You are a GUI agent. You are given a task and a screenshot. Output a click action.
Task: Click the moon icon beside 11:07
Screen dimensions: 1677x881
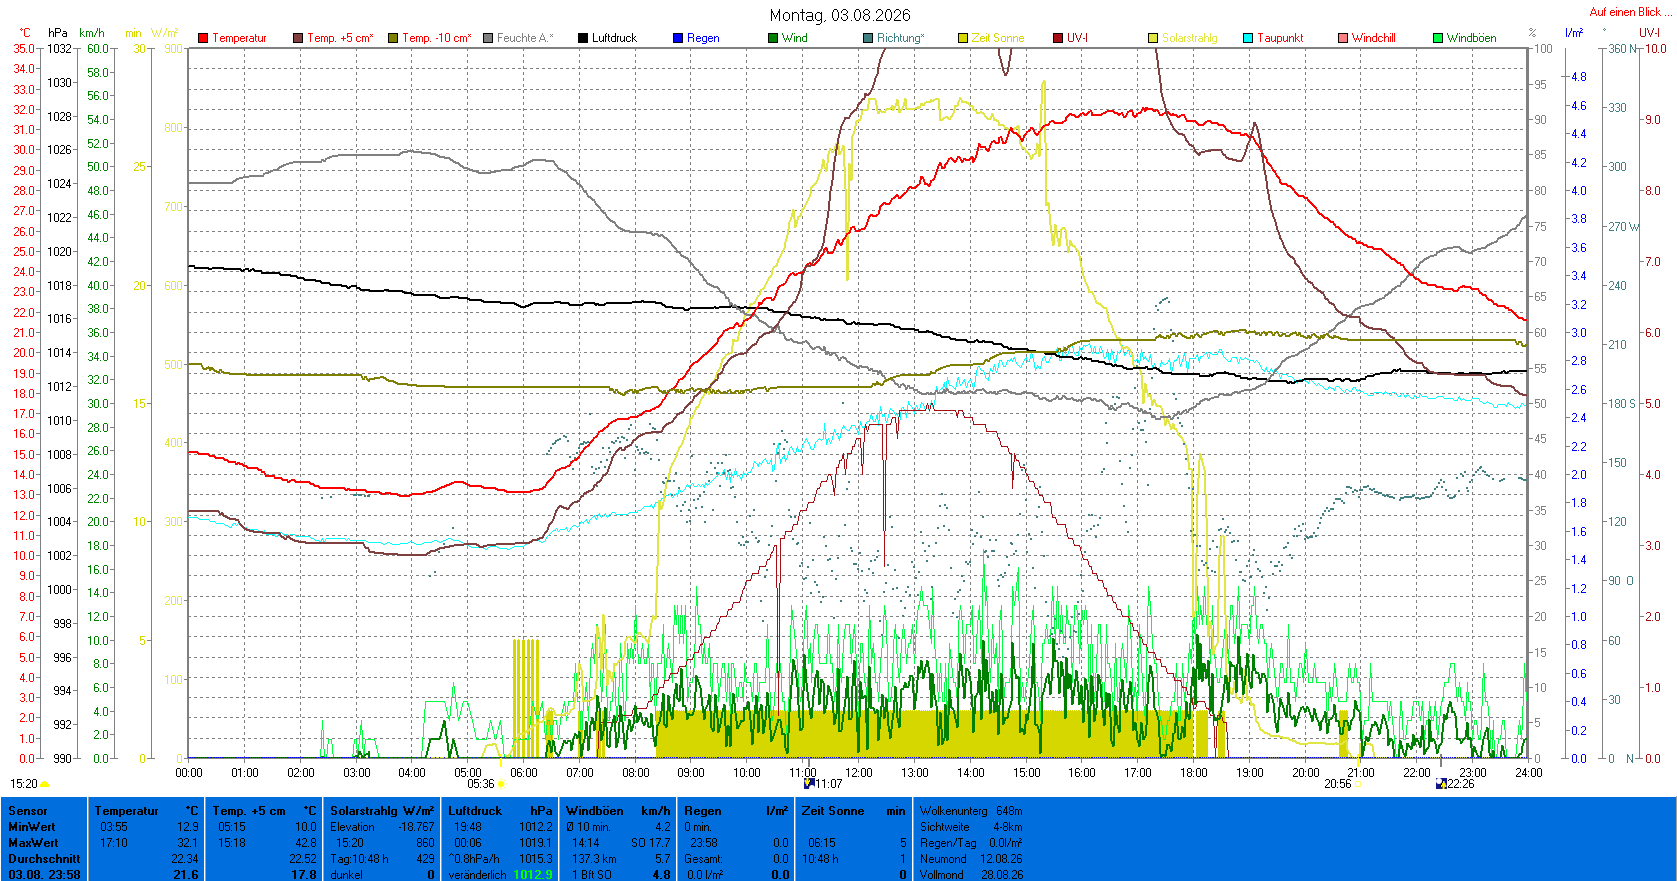pos(809,784)
